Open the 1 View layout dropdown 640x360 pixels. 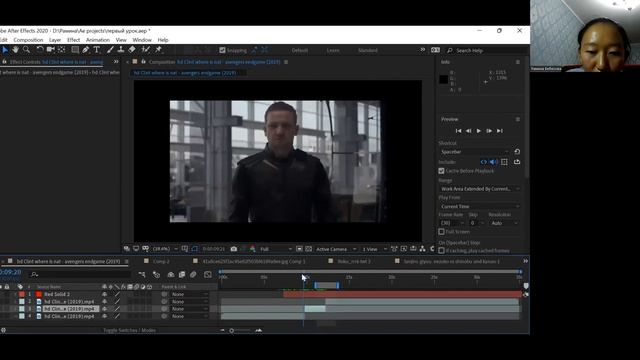pyautogui.click(x=374, y=249)
